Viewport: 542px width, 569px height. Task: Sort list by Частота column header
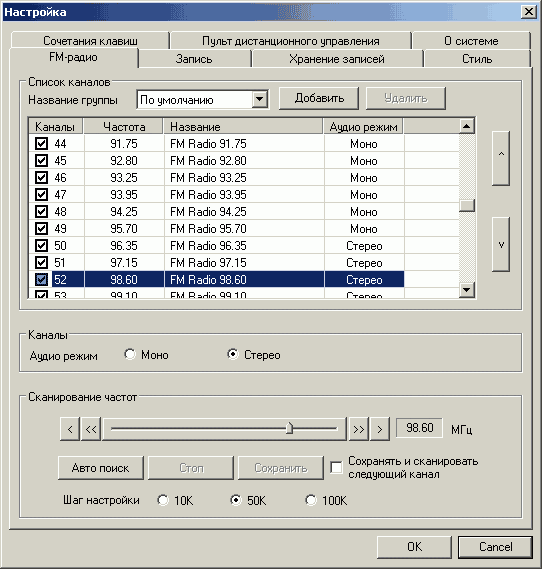(124, 127)
